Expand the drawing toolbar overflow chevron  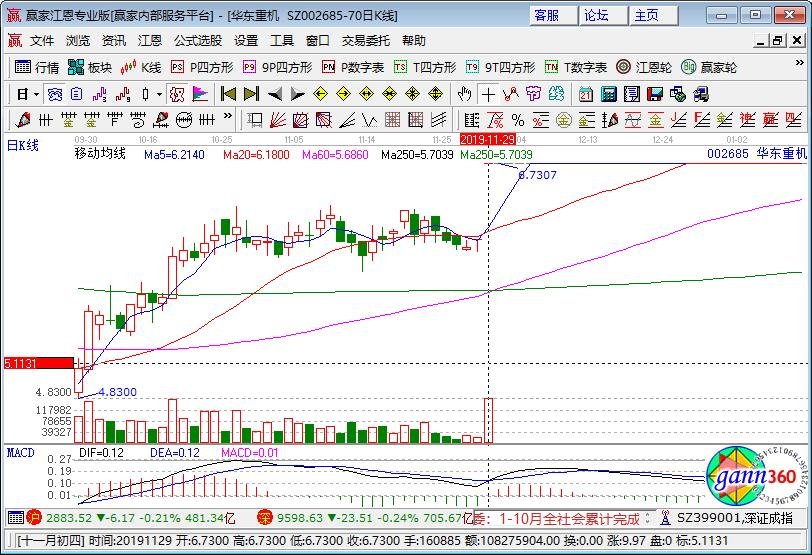click(x=227, y=116)
